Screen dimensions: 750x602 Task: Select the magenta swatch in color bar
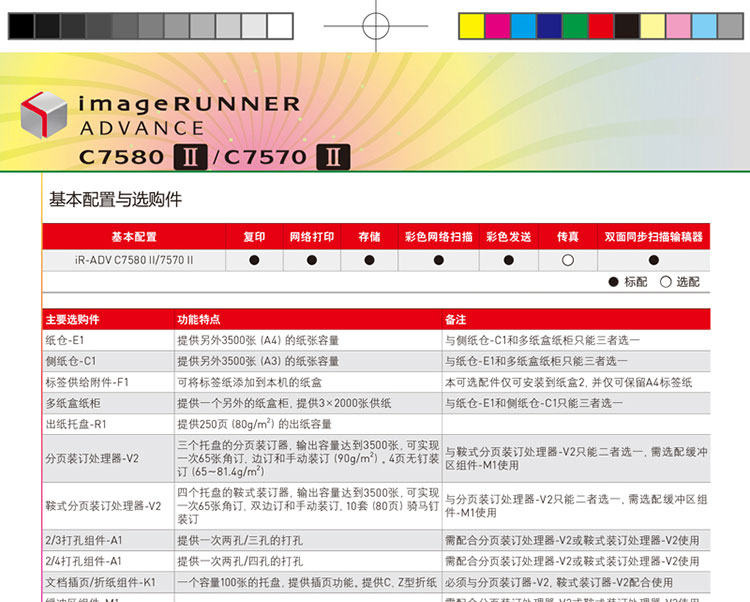point(498,26)
